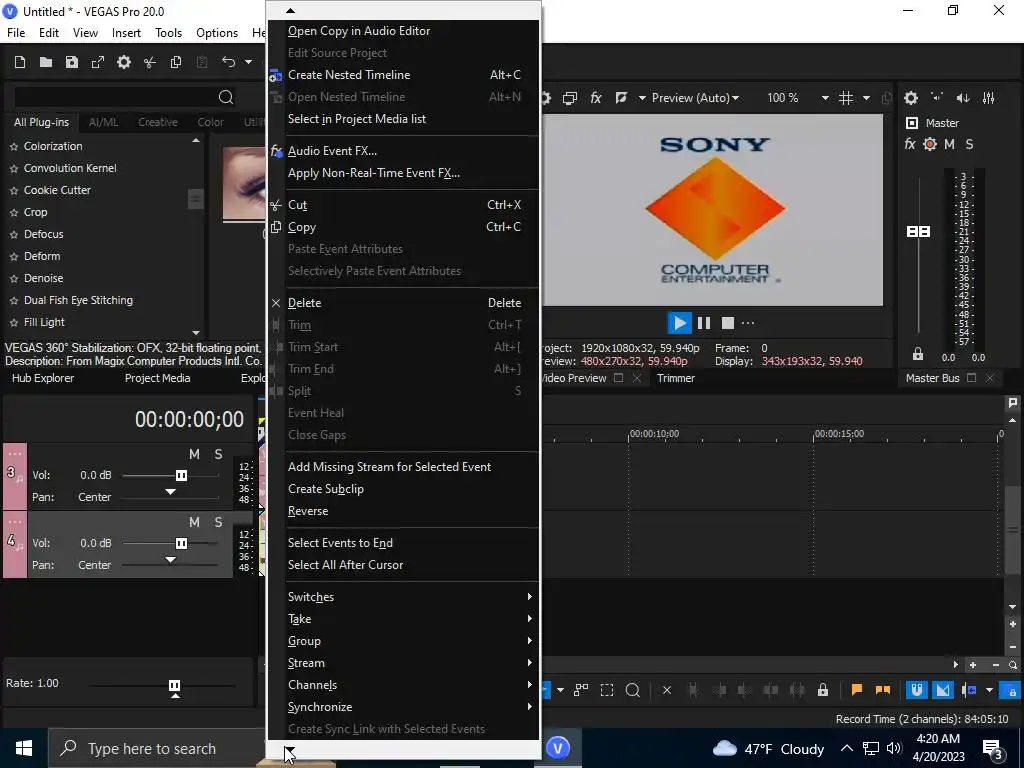Image resolution: width=1024 pixels, height=768 pixels.
Task: Open the Hub Explorer tab
Action: pyautogui.click(x=43, y=378)
